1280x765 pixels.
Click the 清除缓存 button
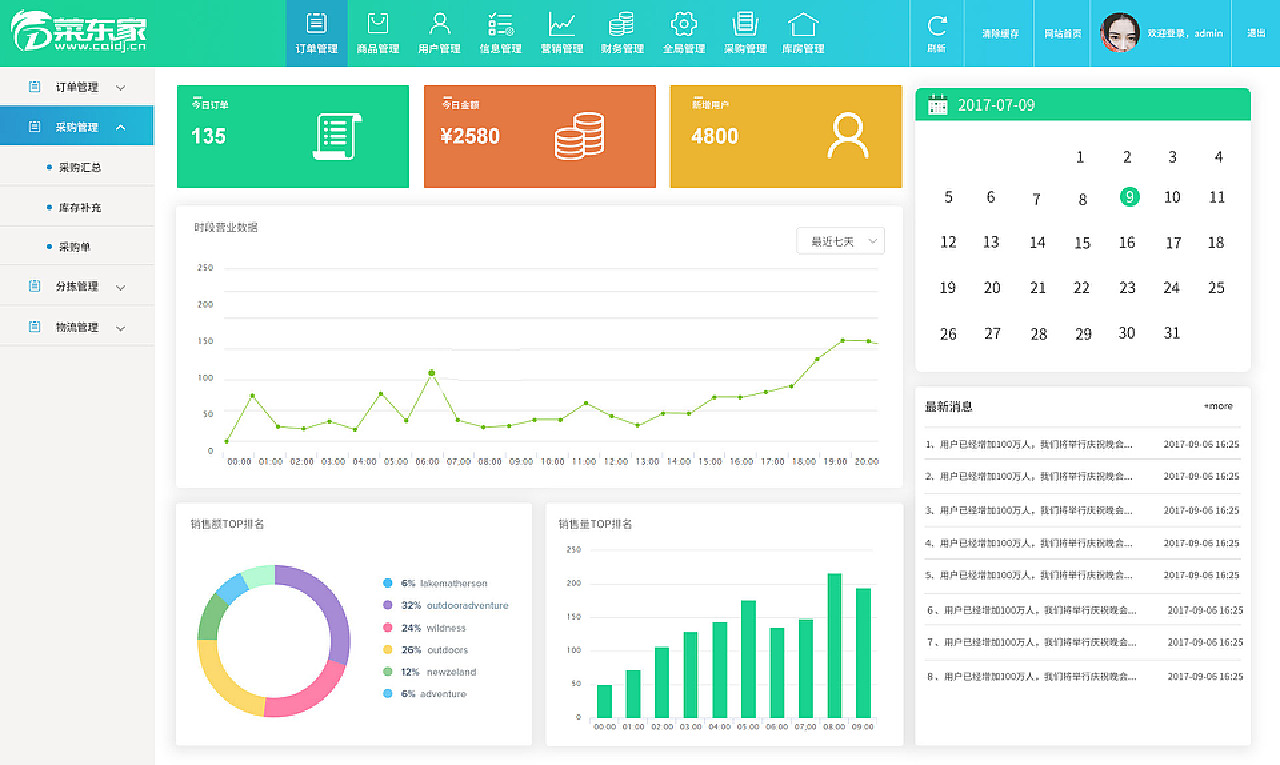1000,33
